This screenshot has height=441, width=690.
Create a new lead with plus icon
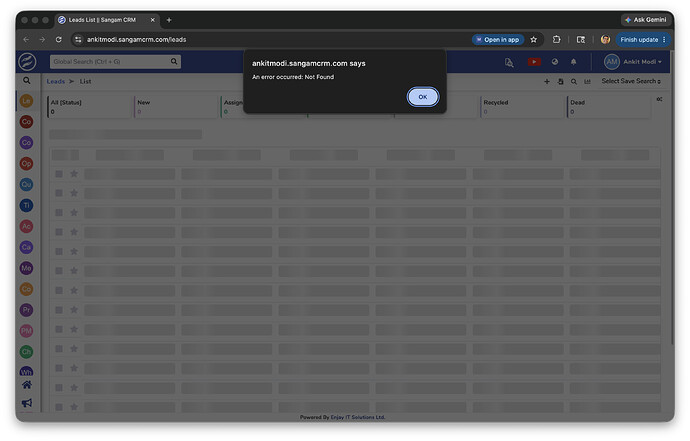point(547,81)
